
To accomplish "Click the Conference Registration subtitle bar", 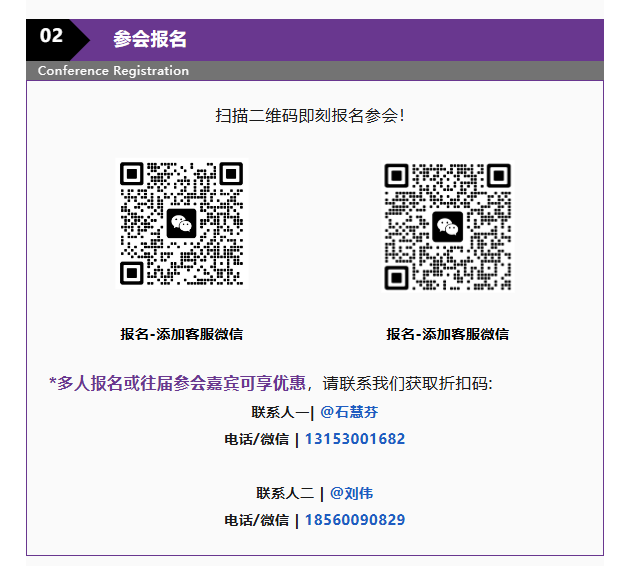I will coord(113,71).
